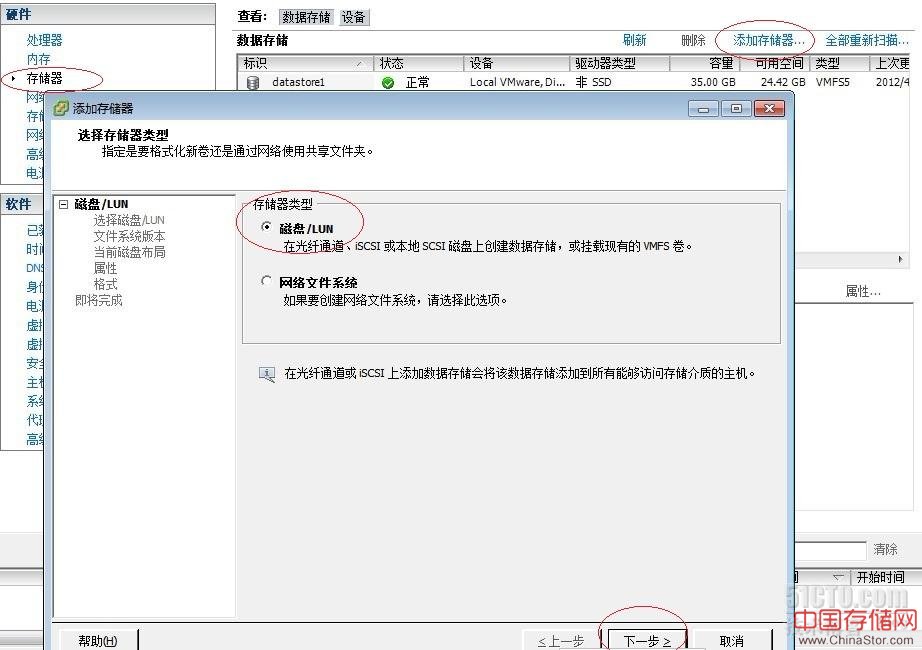
Task: Click the 清除 button
Action: [885, 549]
